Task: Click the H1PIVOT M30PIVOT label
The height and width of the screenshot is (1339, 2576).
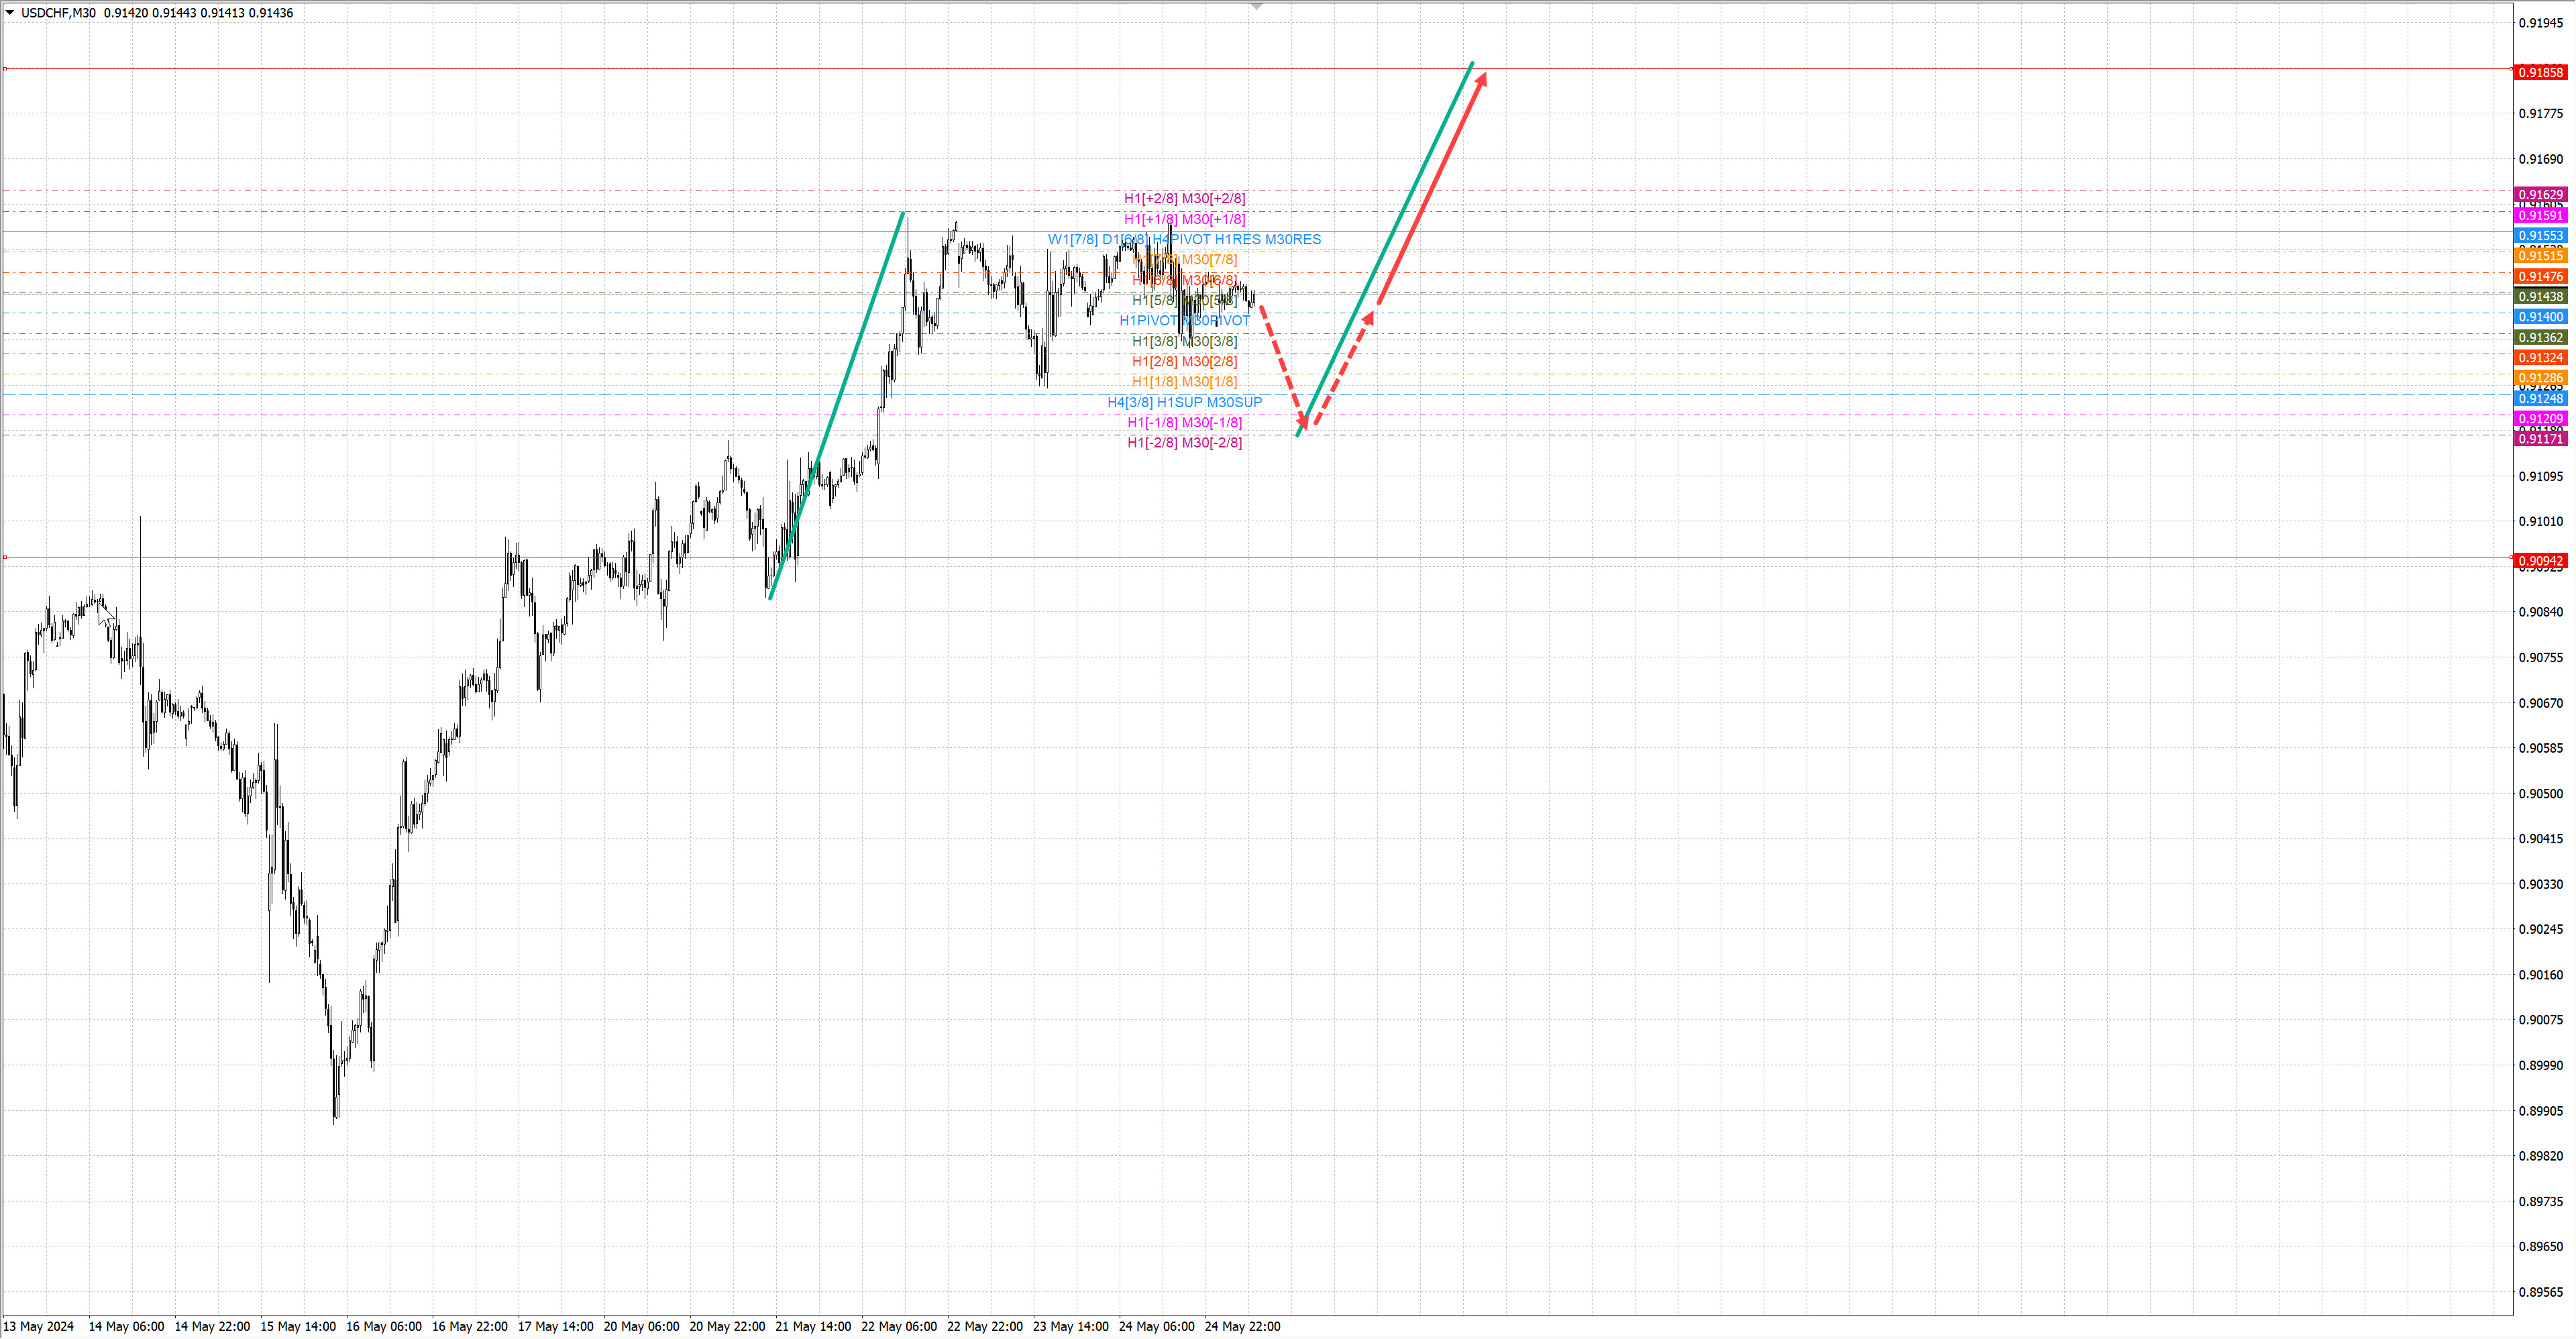Action: coord(1184,321)
